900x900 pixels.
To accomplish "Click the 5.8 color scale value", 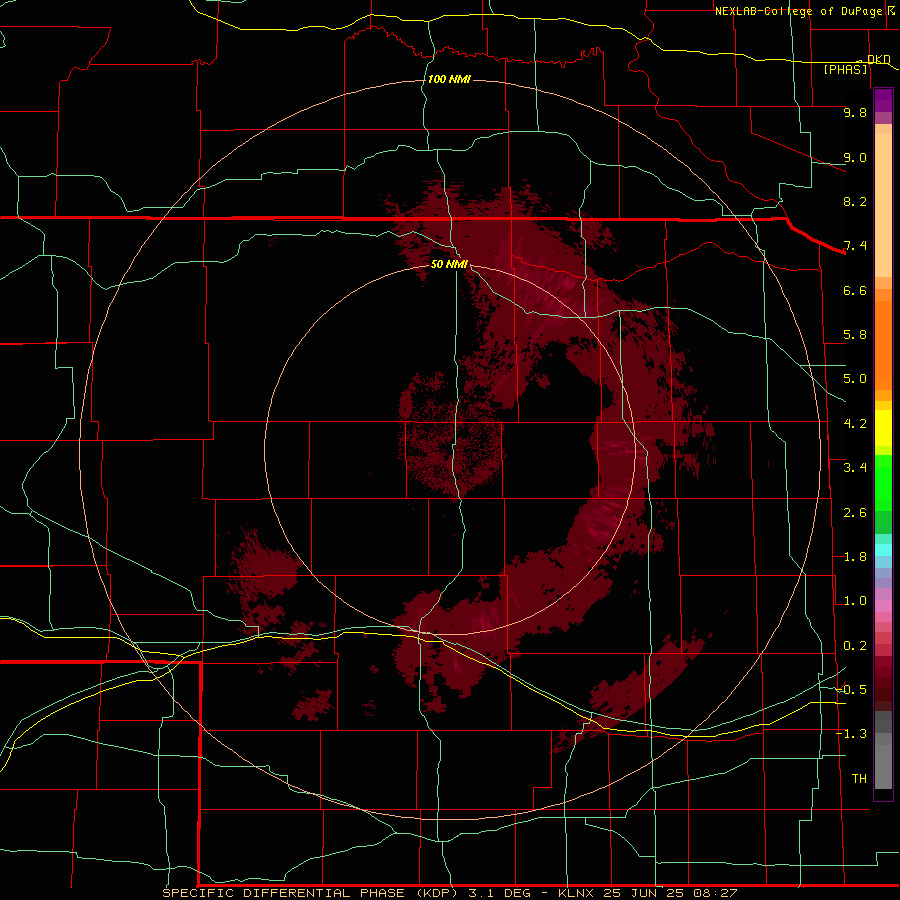I will 855,335.
